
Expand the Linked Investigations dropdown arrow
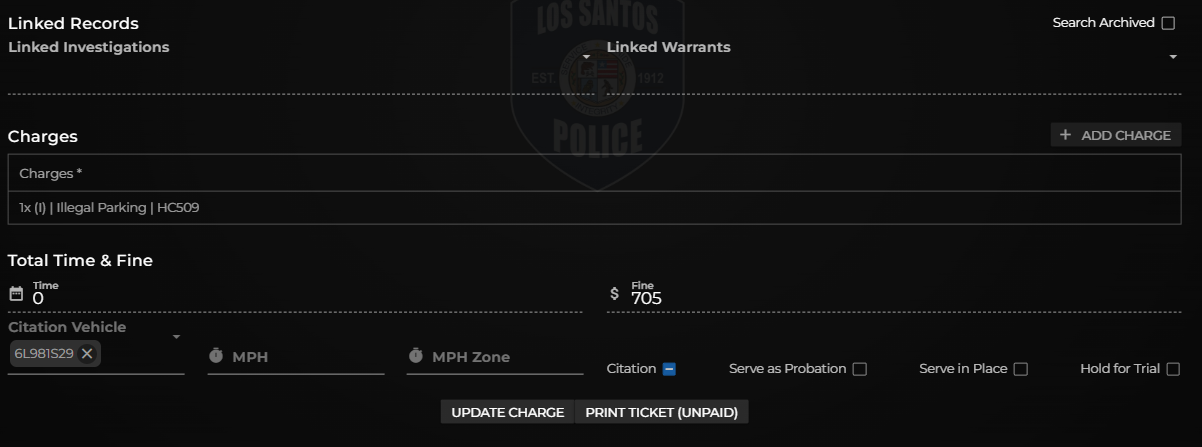click(x=587, y=57)
